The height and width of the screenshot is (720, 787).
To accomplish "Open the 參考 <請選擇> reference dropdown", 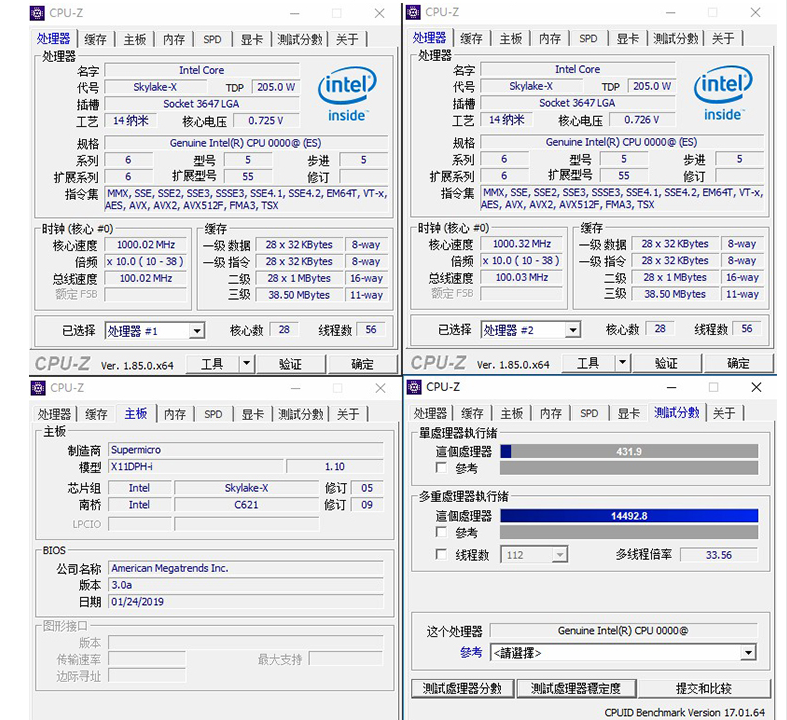I will click(x=748, y=653).
